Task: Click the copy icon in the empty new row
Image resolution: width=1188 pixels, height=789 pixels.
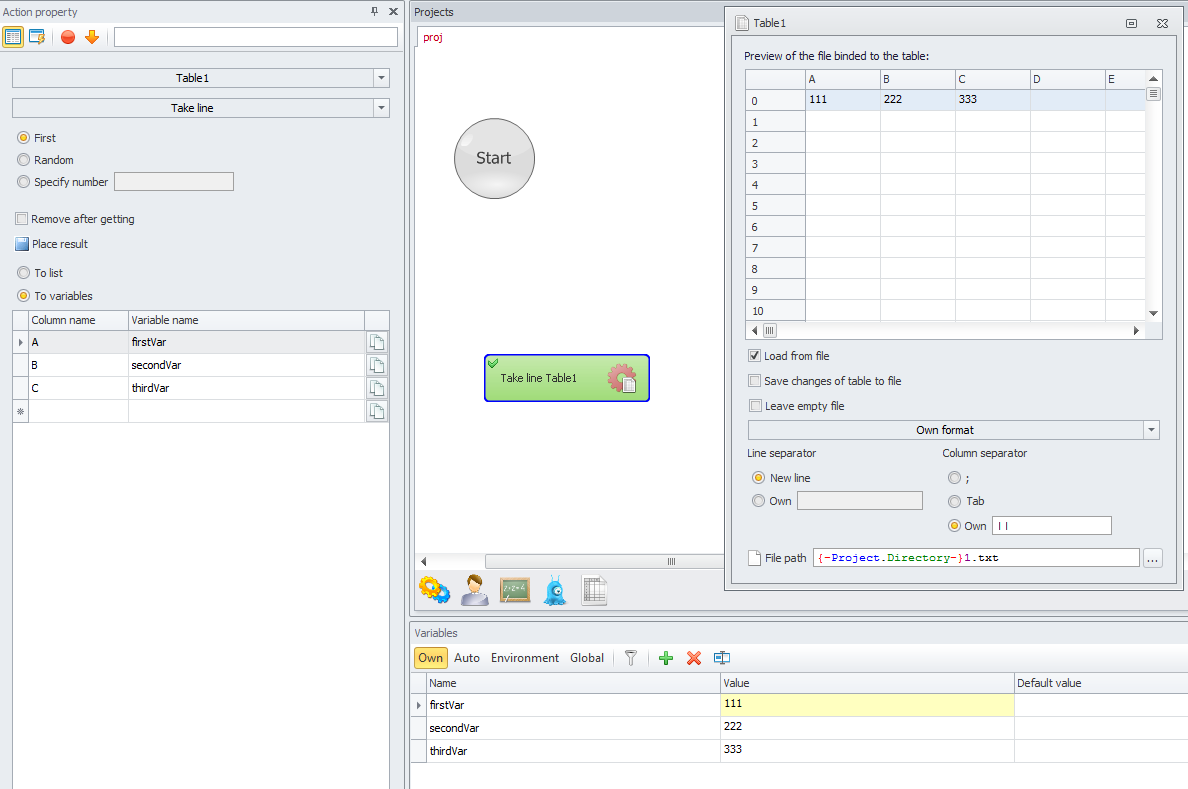Action: coord(377,411)
